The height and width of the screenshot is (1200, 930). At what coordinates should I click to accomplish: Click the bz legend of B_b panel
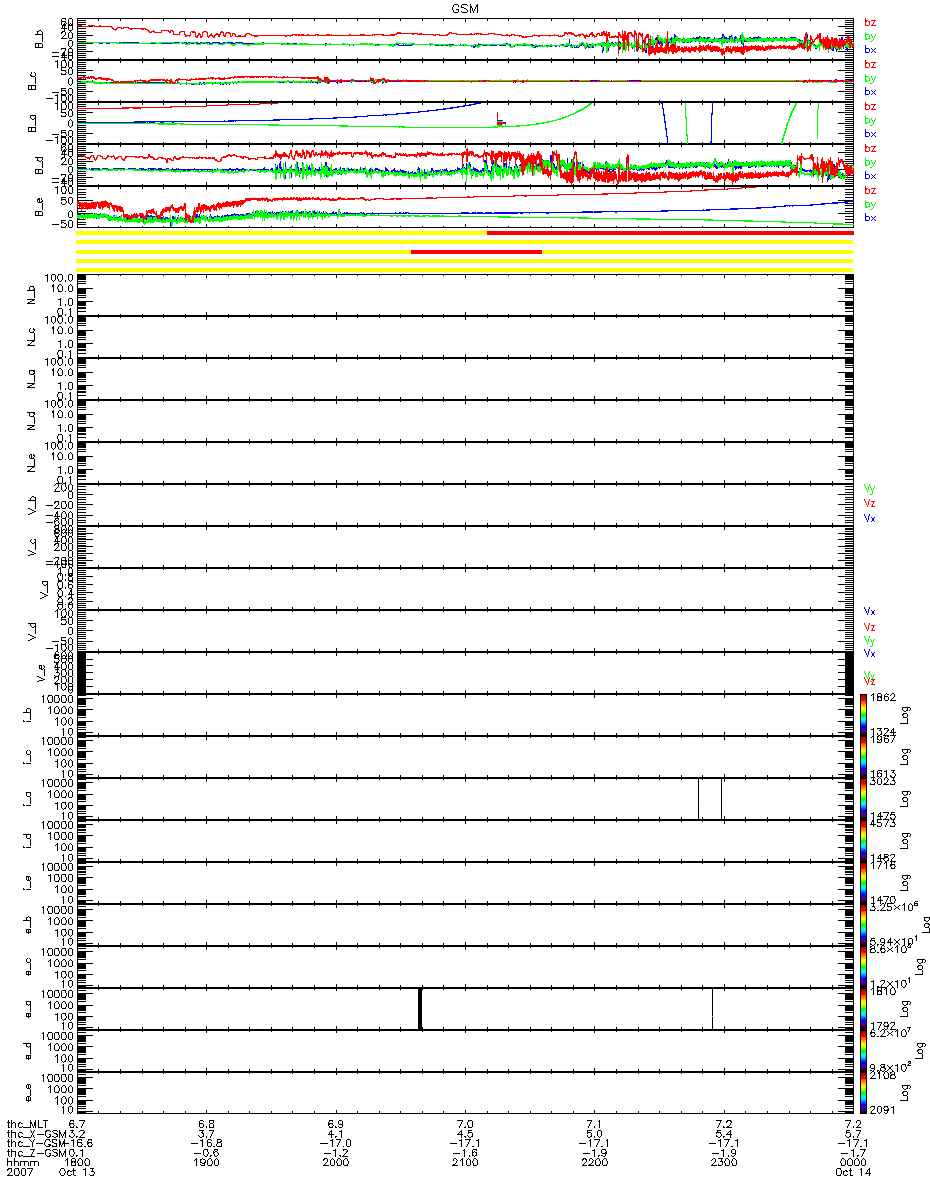pos(870,22)
